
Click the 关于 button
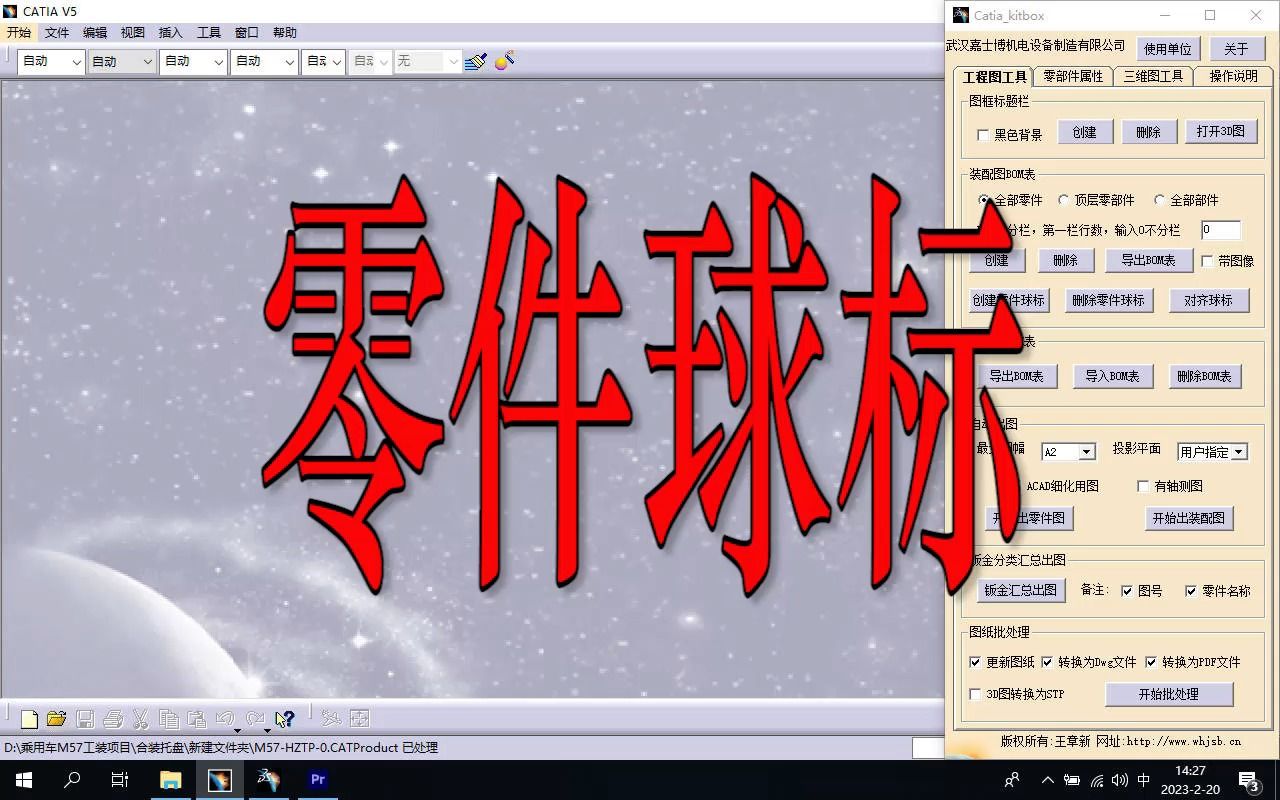pyautogui.click(x=1237, y=49)
